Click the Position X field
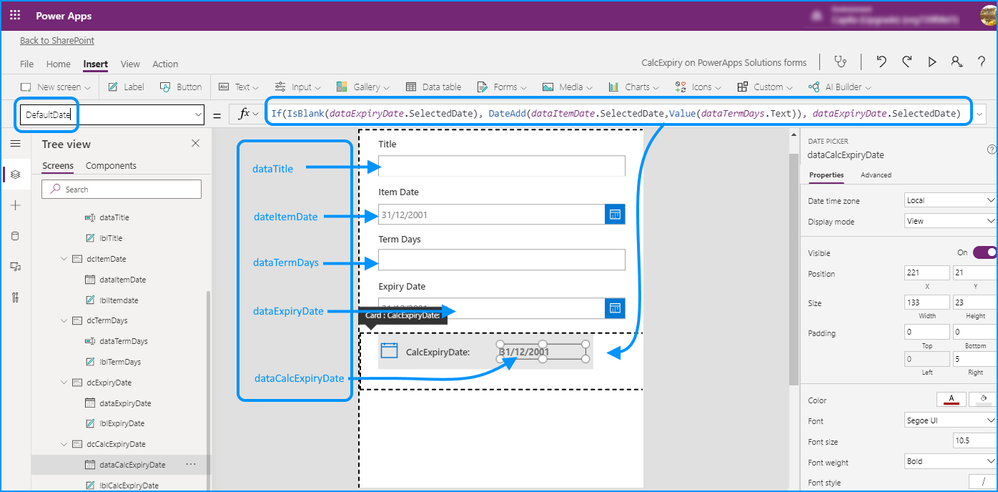The width and height of the screenshot is (998, 492). coord(927,274)
